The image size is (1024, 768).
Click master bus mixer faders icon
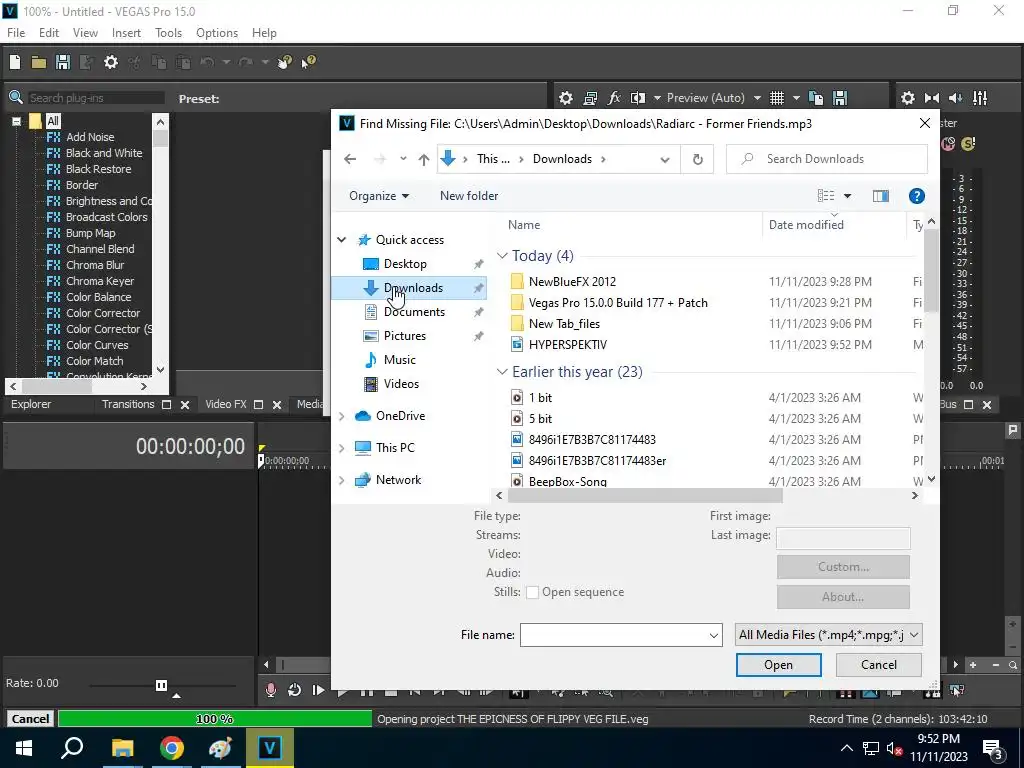[980, 98]
